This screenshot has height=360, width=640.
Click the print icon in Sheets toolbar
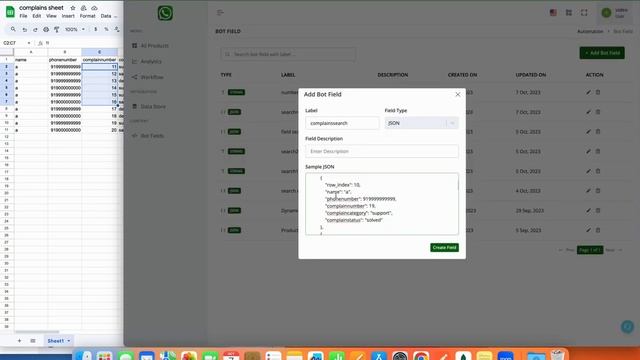pyautogui.click(x=46, y=29)
